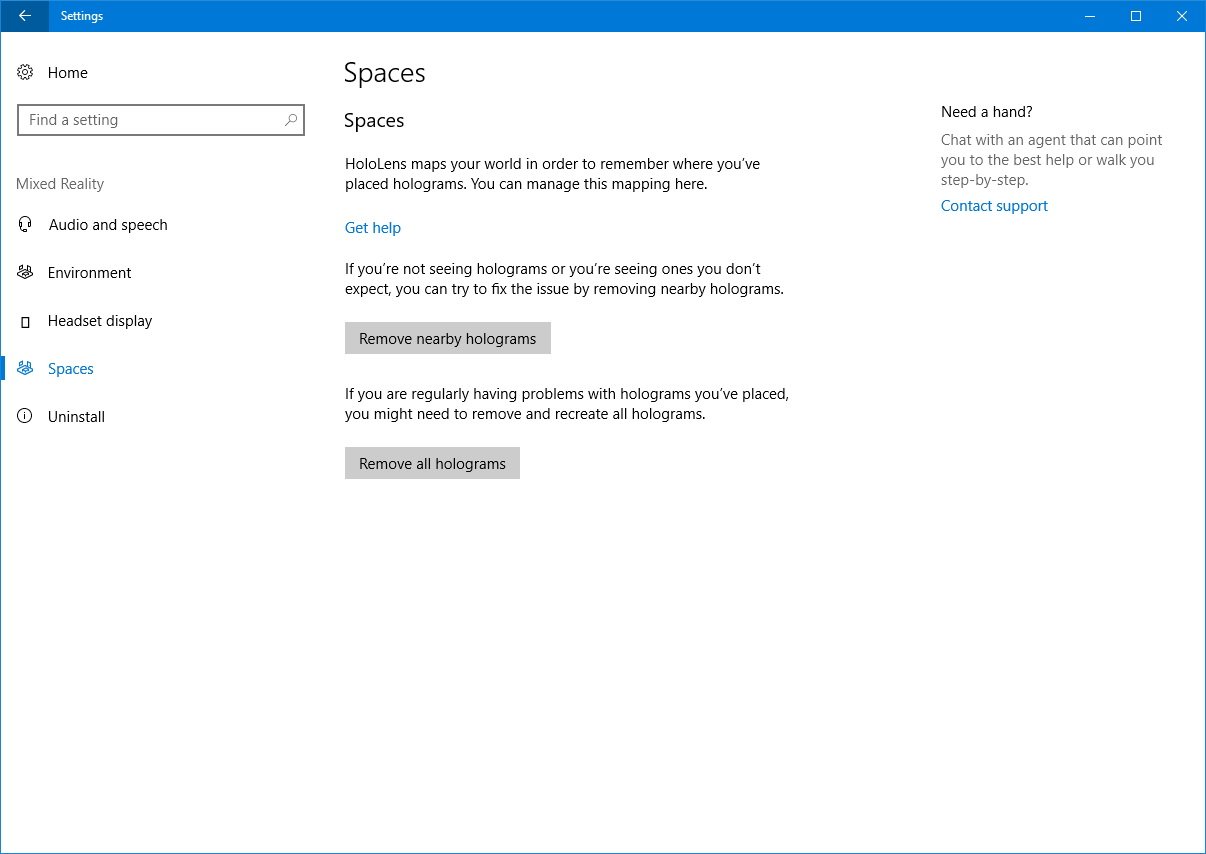1206x854 pixels.
Task: Open the Get help link
Action: [x=373, y=228]
